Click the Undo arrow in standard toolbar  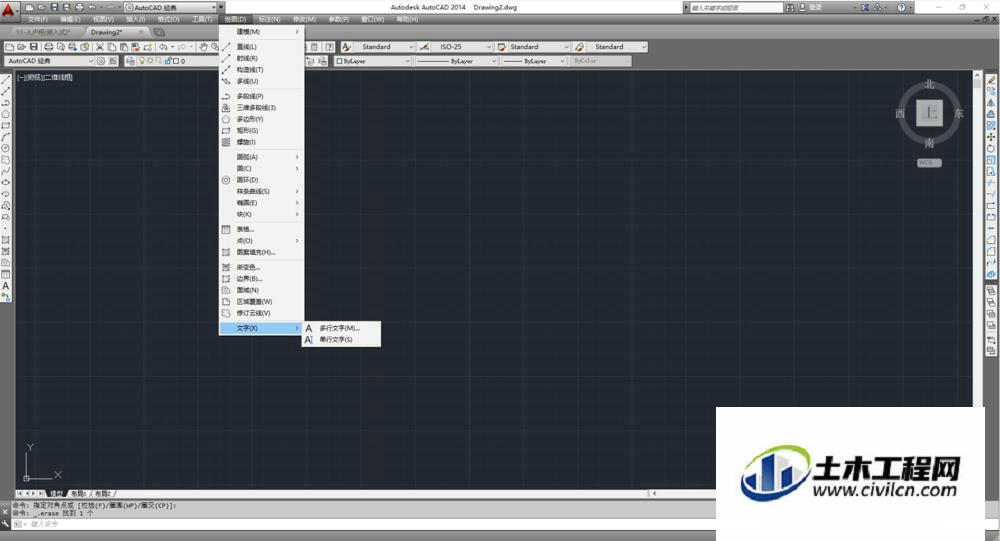point(163,47)
